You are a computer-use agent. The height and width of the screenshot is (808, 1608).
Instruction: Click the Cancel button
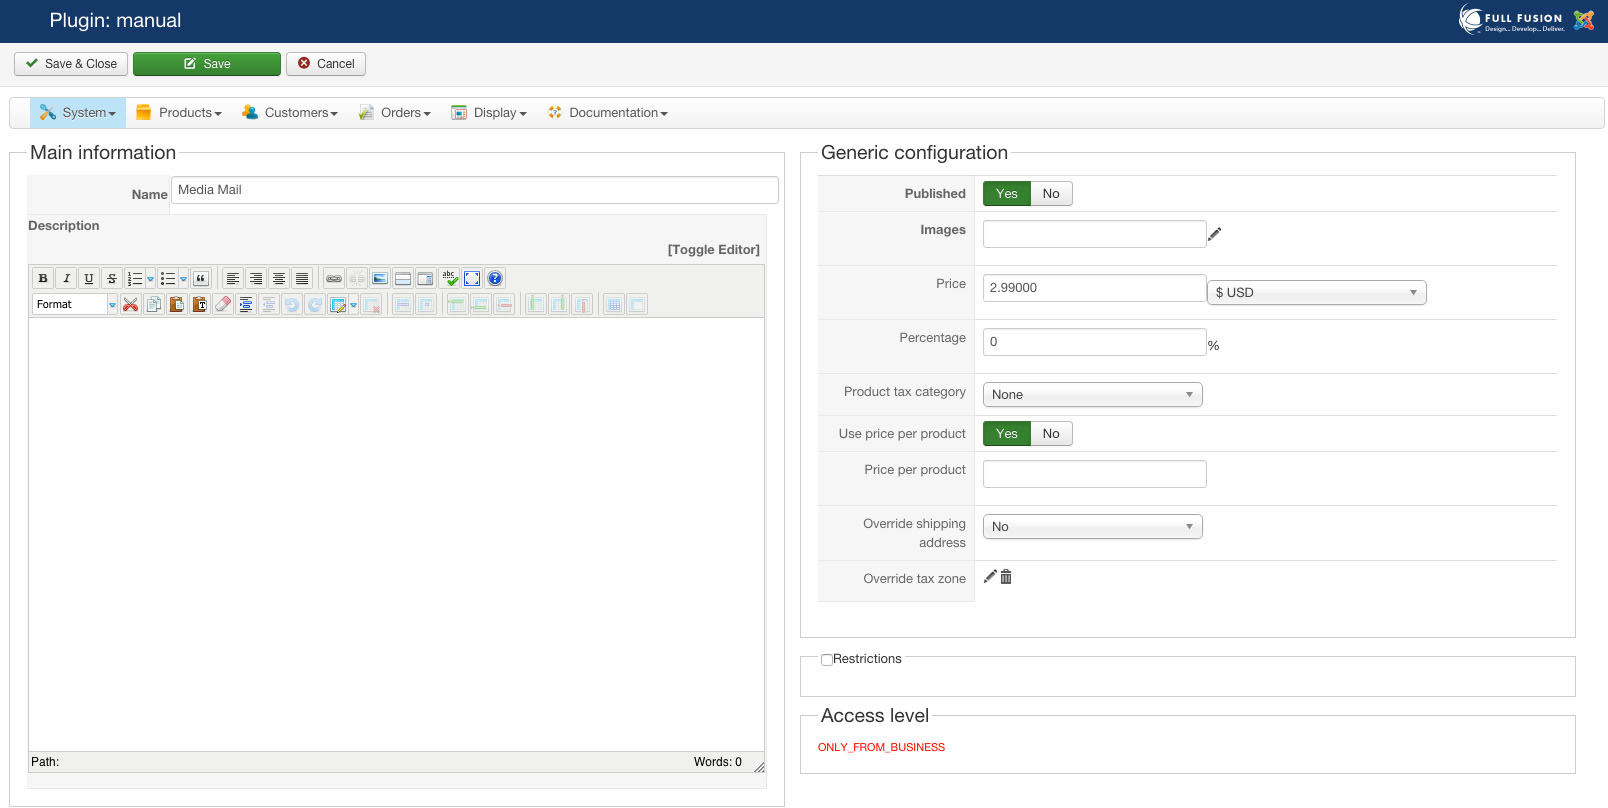point(326,64)
